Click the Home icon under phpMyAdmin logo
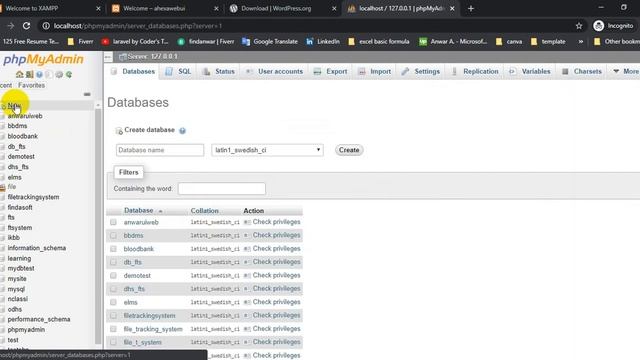 pyautogui.click(x=19, y=74)
